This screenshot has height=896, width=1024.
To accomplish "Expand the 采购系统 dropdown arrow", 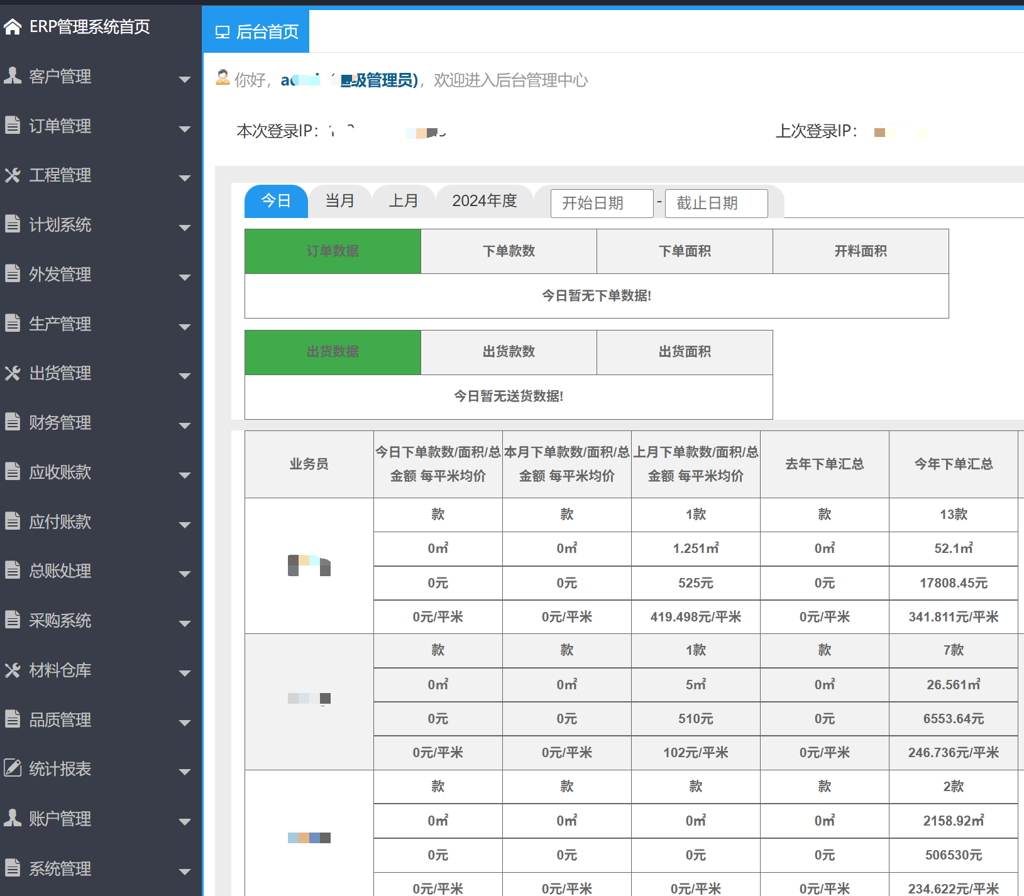I will [185, 622].
